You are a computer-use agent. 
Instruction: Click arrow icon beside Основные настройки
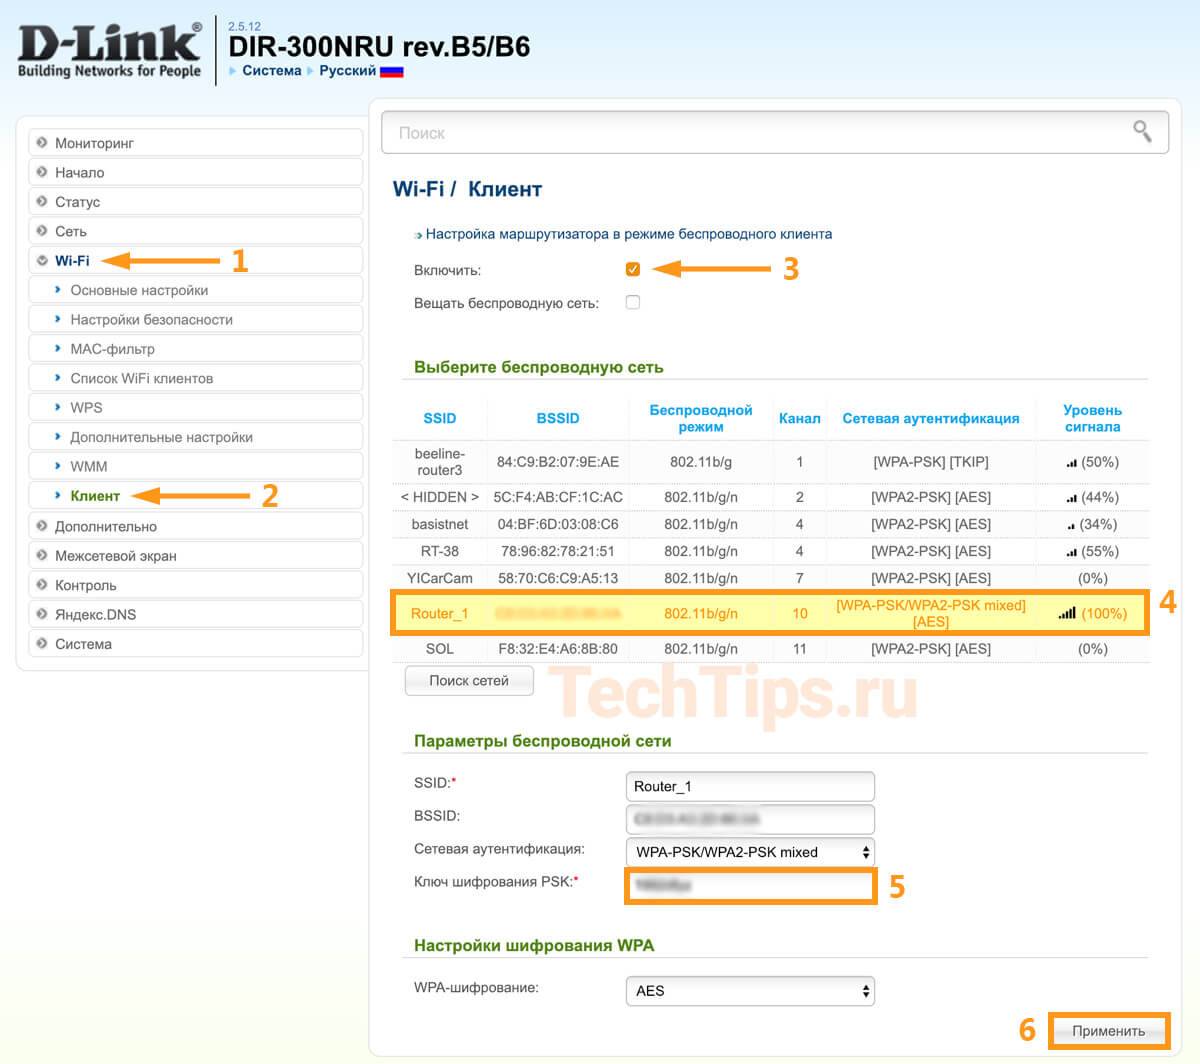58,290
